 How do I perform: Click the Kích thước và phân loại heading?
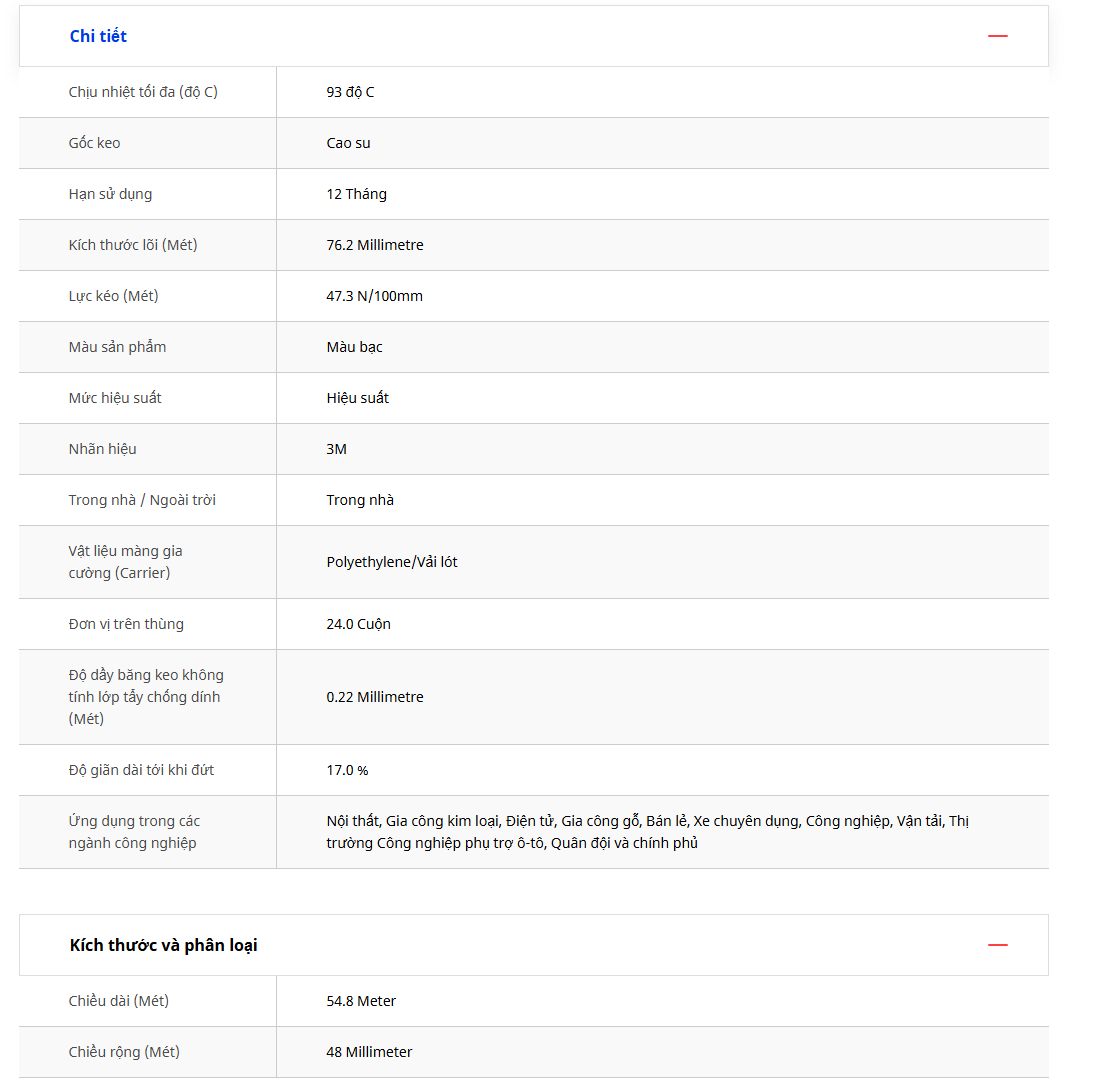pos(163,945)
